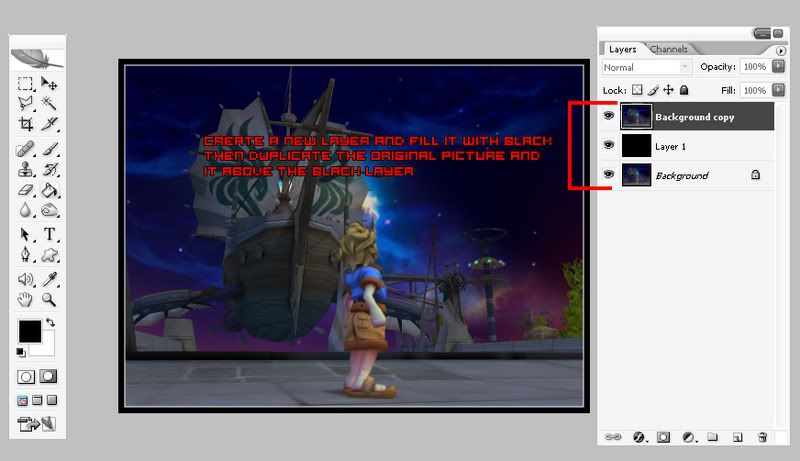This screenshot has height=461, width=800.
Task: Select the Magic Wand tool
Action: click(49, 104)
